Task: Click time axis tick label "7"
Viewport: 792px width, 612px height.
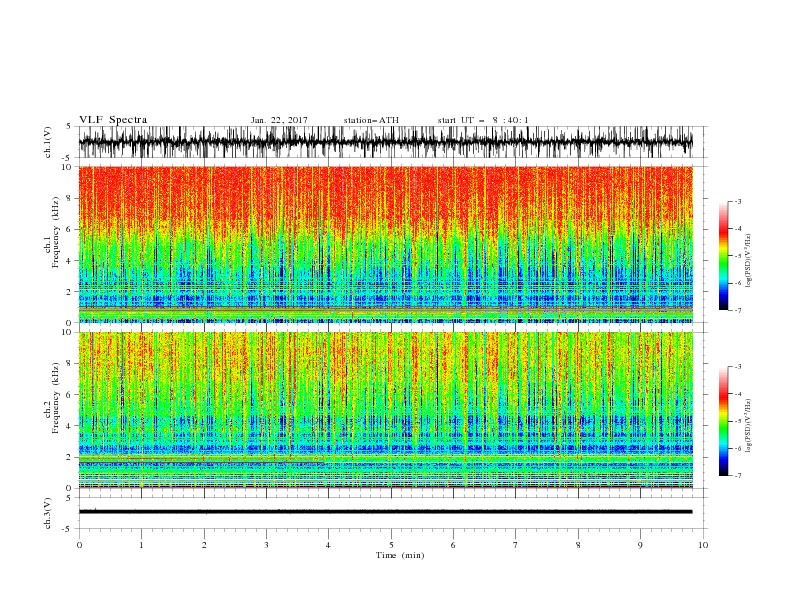Action: click(516, 545)
